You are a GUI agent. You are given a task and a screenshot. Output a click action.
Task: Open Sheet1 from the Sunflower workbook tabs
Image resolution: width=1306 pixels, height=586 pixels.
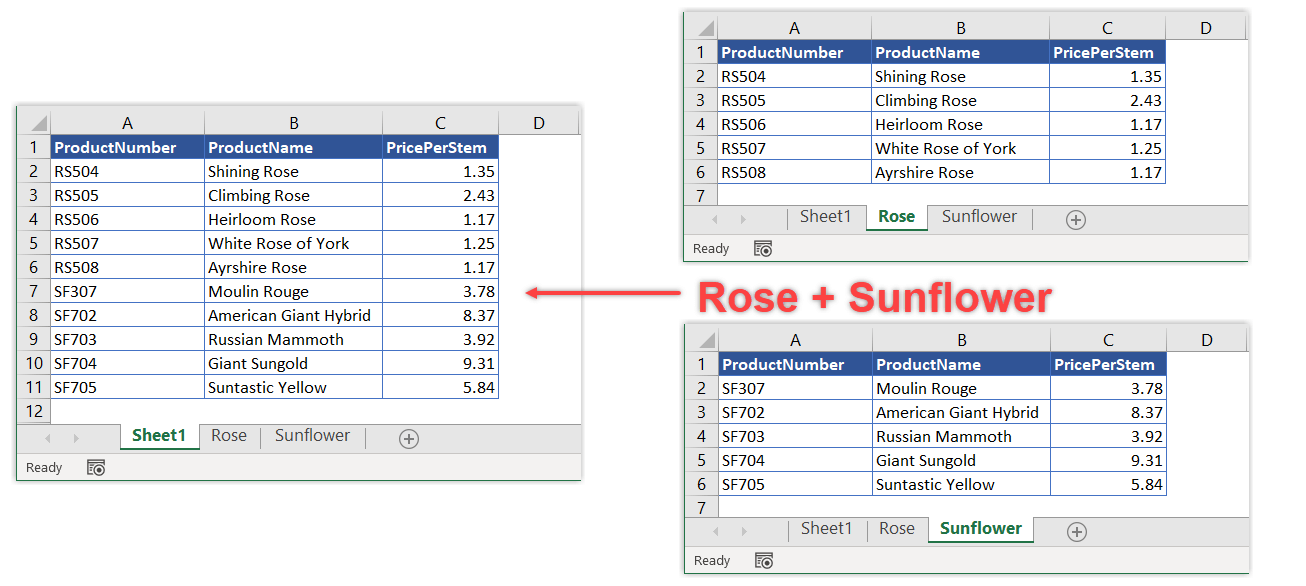(827, 530)
